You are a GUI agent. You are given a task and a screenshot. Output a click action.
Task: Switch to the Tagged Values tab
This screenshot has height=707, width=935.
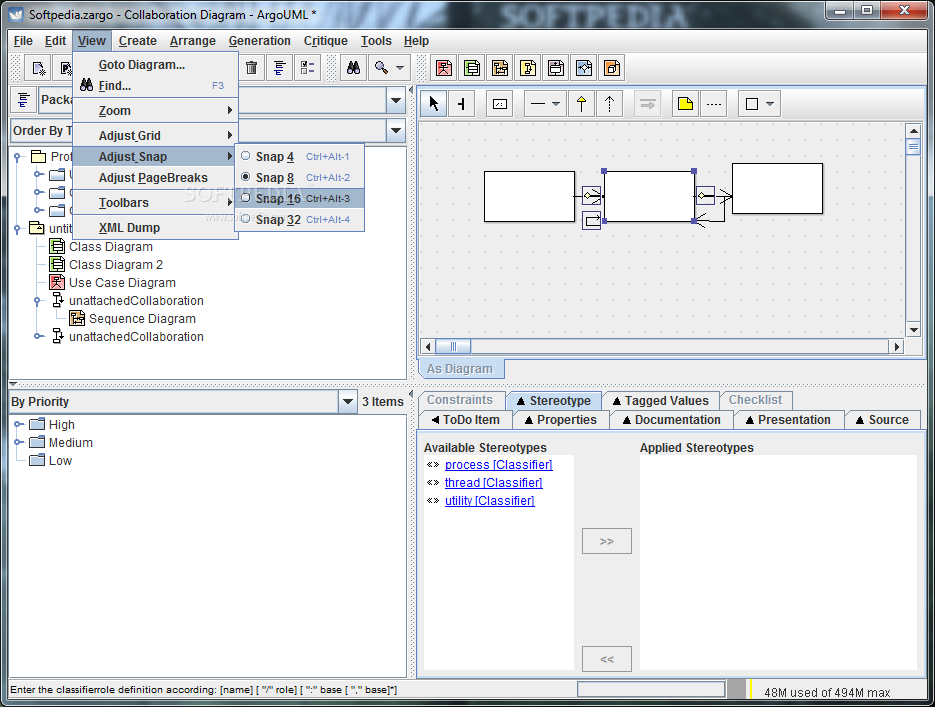point(660,401)
